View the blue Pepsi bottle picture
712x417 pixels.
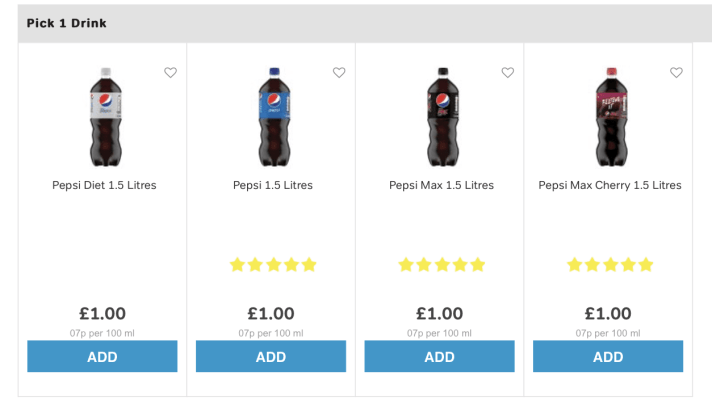pos(273,116)
